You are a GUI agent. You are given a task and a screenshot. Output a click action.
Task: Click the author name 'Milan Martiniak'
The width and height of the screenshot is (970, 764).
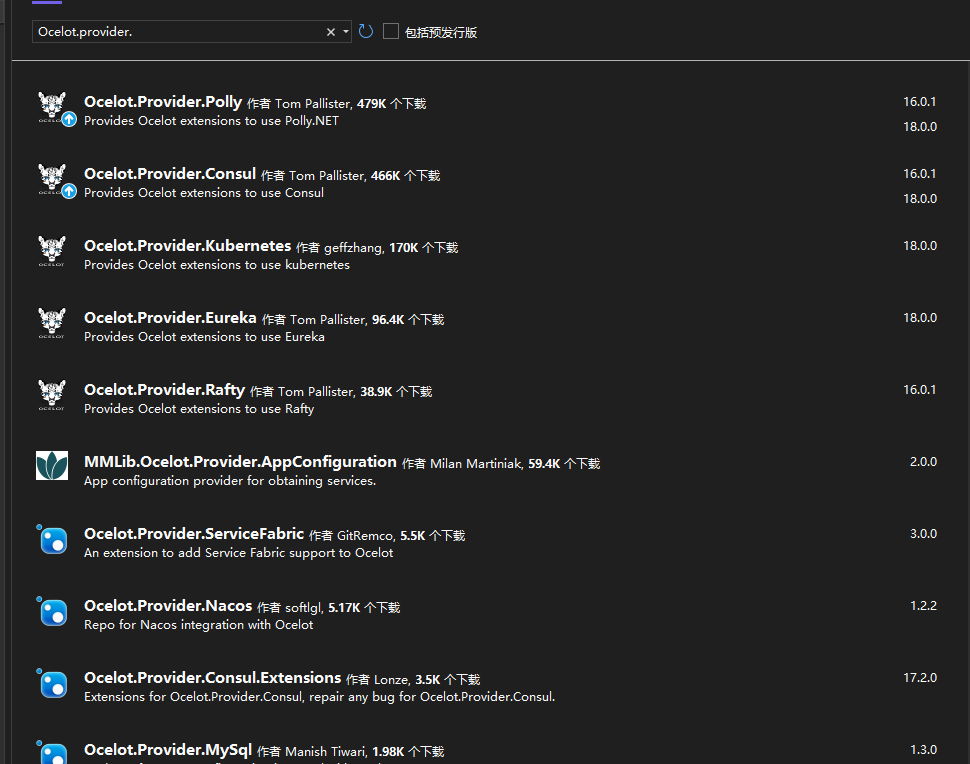coord(476,463)
